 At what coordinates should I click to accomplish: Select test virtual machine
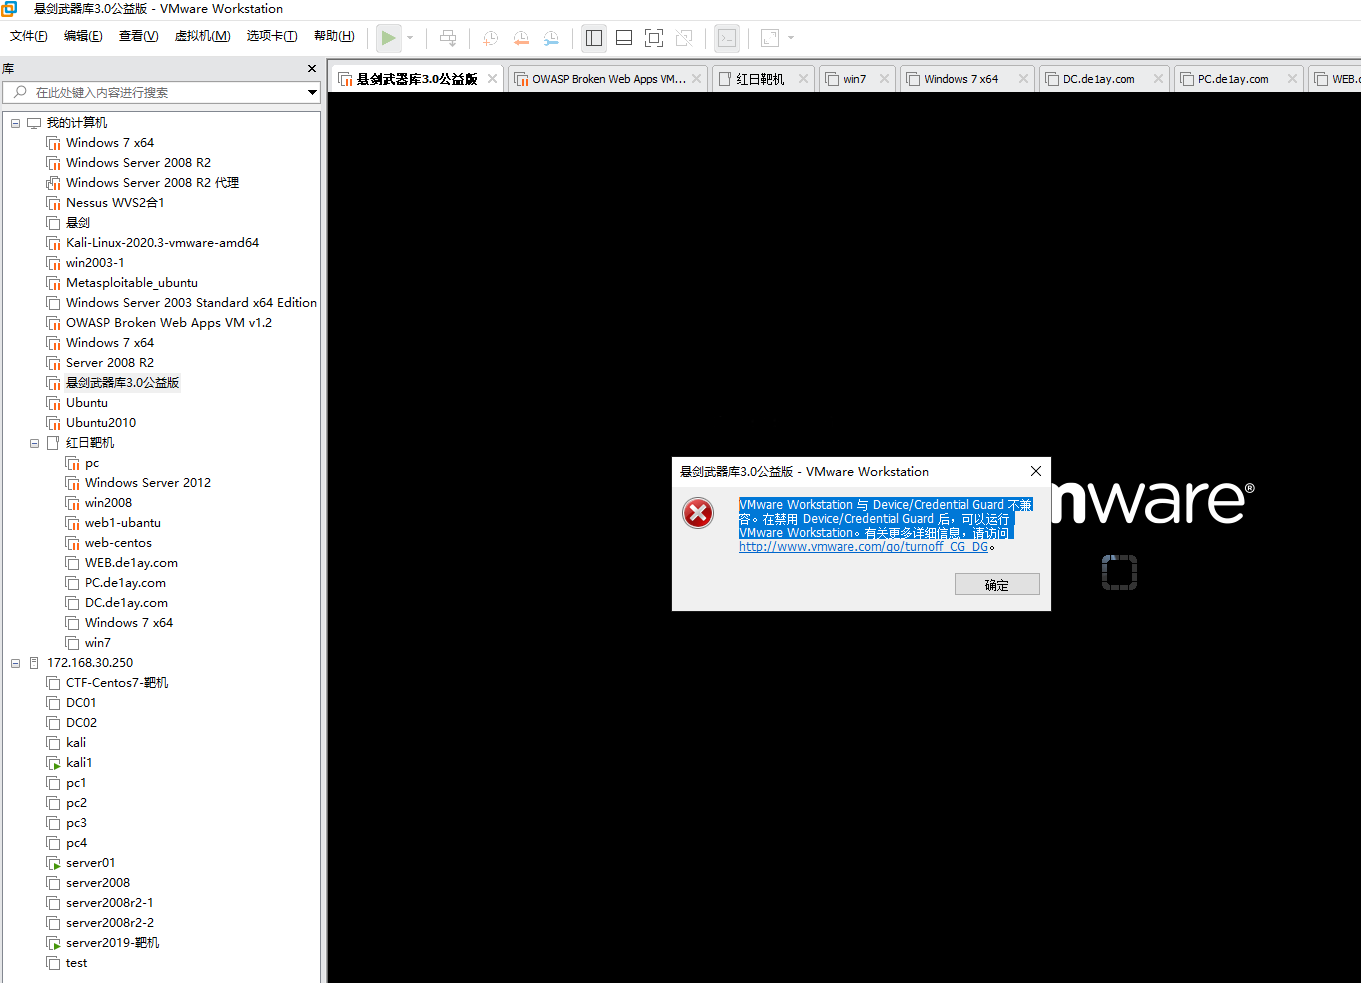click(76, 963)
